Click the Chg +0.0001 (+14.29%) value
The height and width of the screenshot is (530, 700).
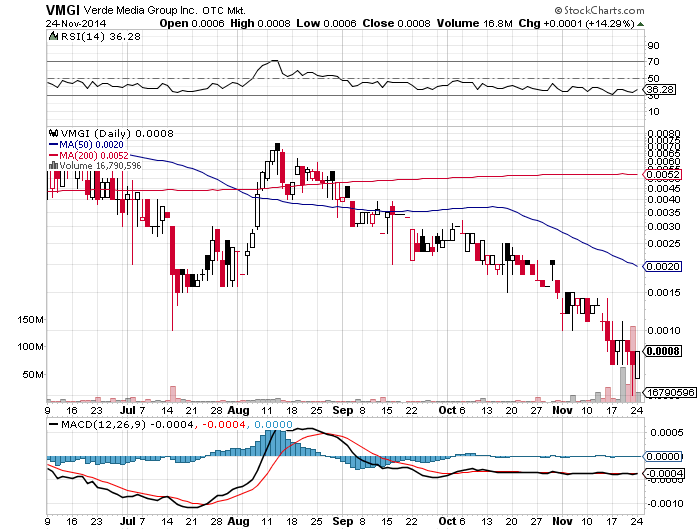576,23
